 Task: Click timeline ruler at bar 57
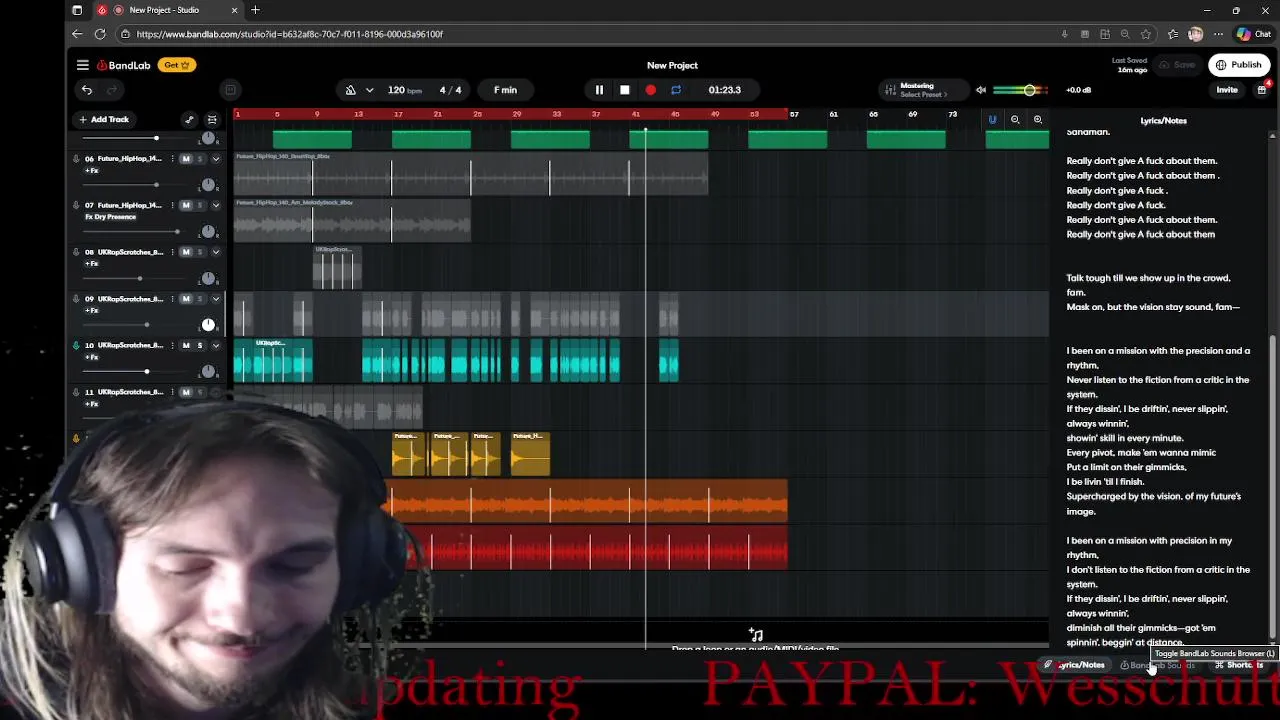[794, 114]
